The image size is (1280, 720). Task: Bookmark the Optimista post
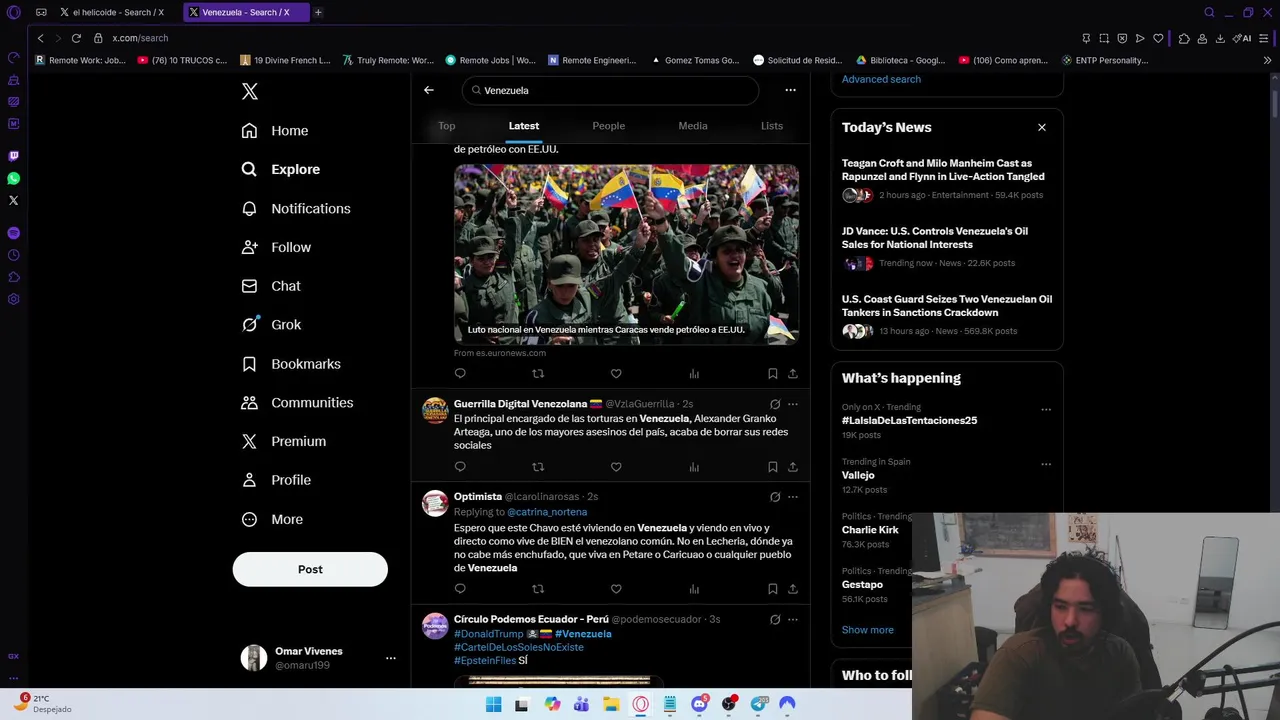[773, 589]
